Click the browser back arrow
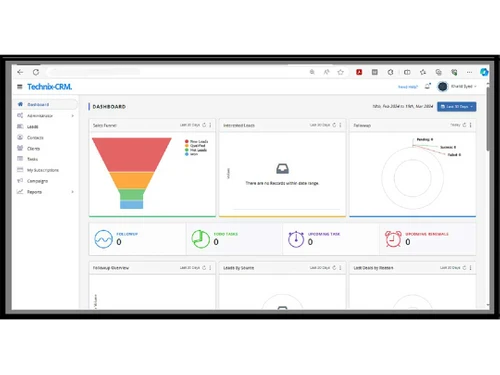Viewport: 500px width, 375px height. (20, 72)
